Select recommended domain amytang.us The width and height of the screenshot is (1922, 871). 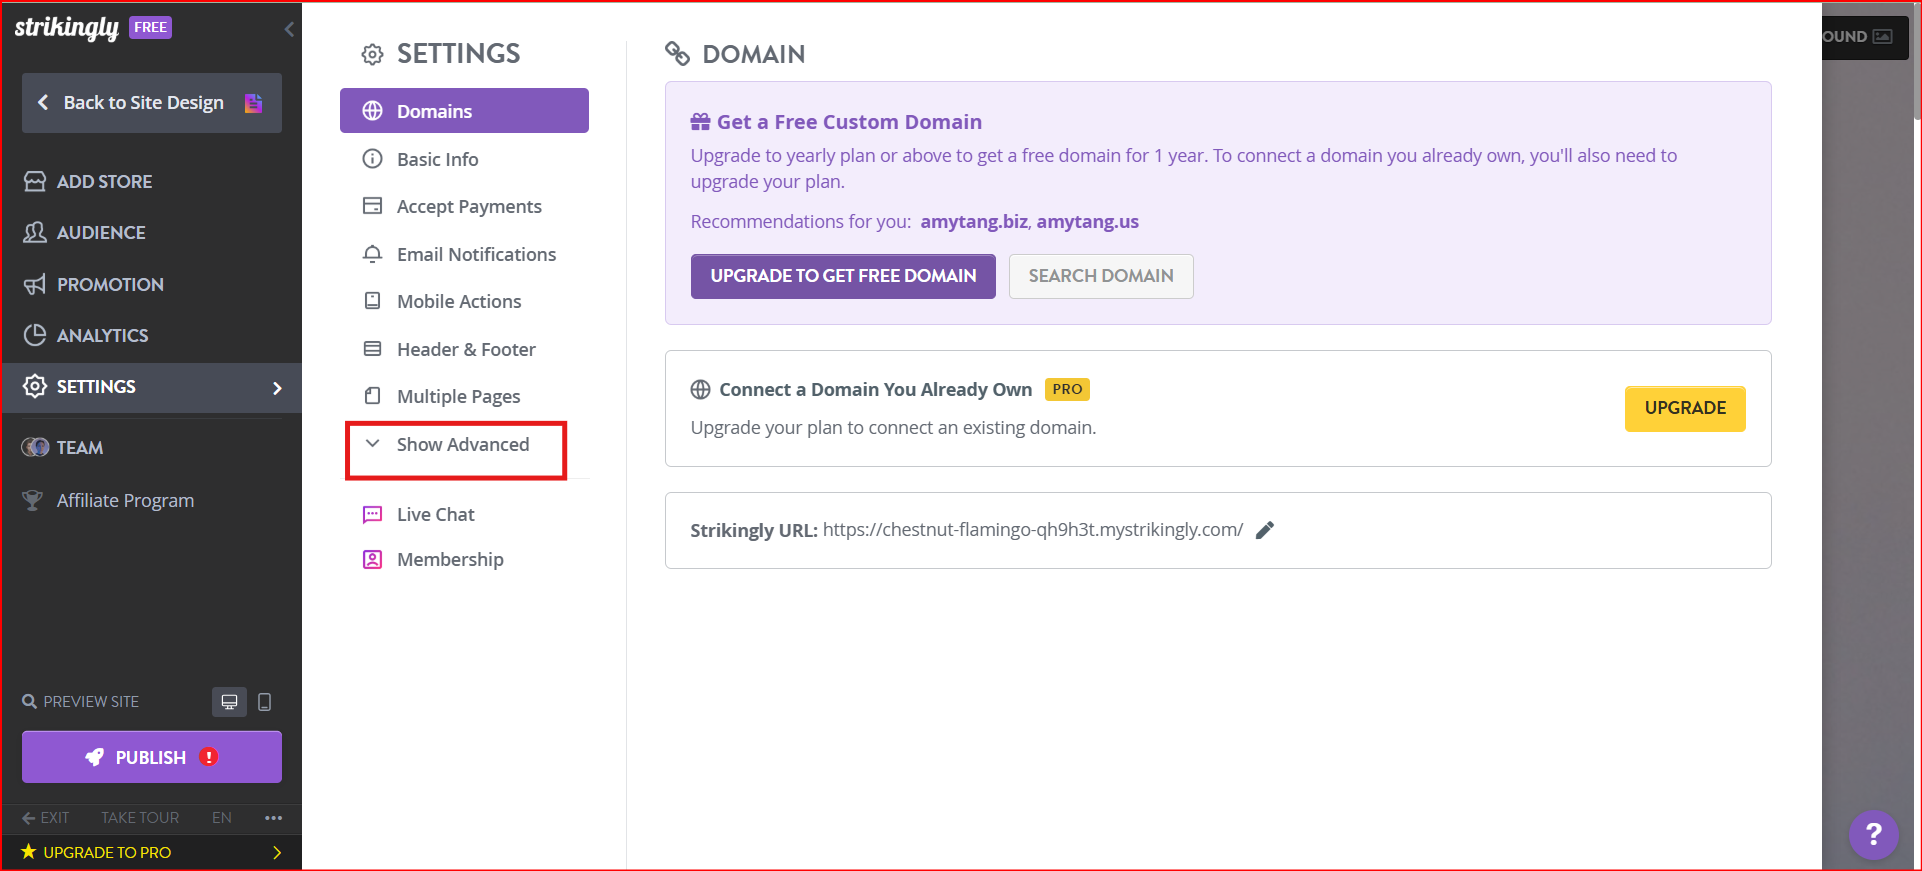click(1087, 222)
